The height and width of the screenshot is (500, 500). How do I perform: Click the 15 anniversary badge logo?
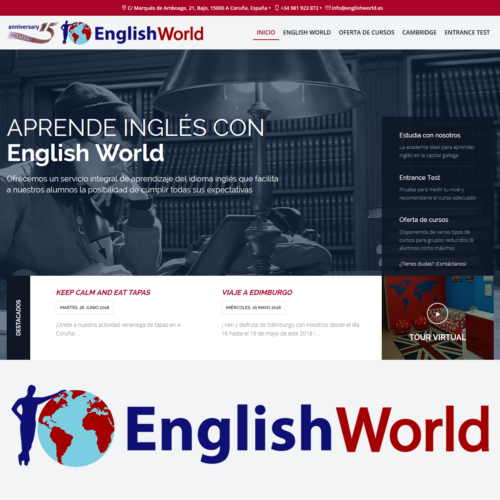pyautogui.click(x=32, y=32)
